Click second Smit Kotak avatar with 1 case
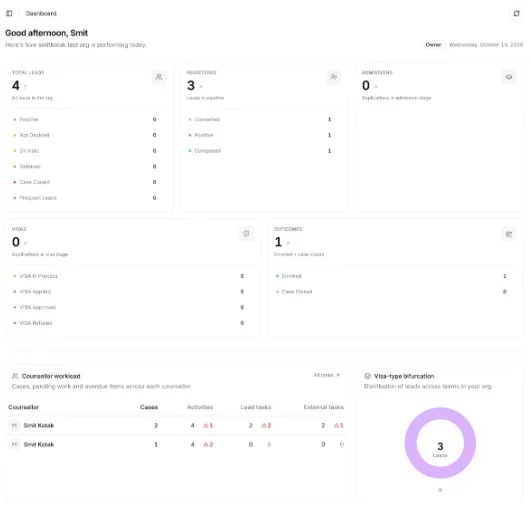 (x=14, y=444)
